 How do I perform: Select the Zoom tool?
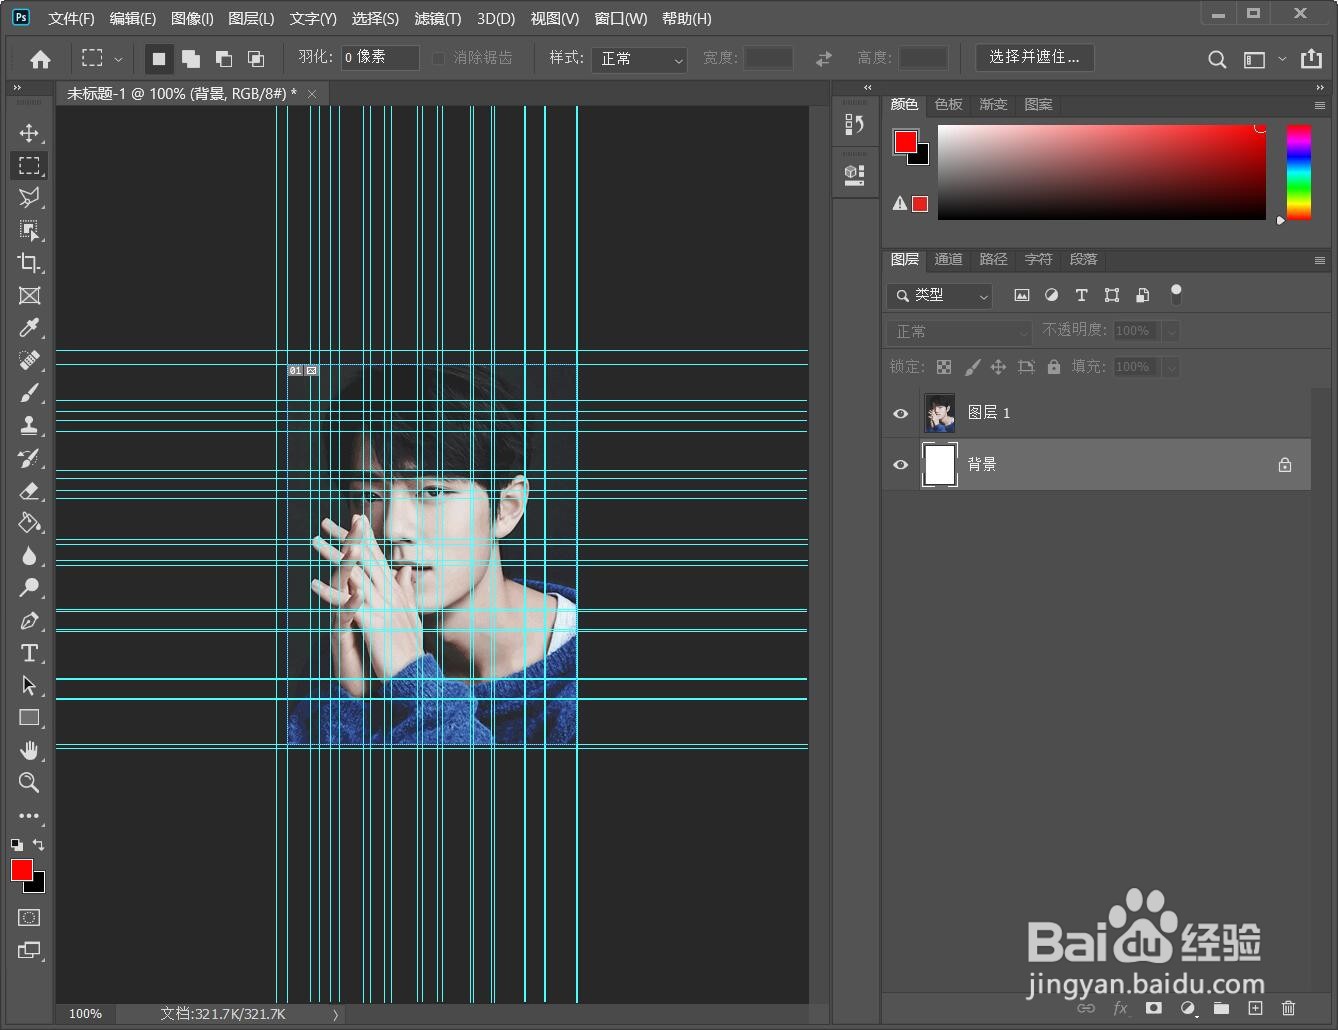[29, 783]
